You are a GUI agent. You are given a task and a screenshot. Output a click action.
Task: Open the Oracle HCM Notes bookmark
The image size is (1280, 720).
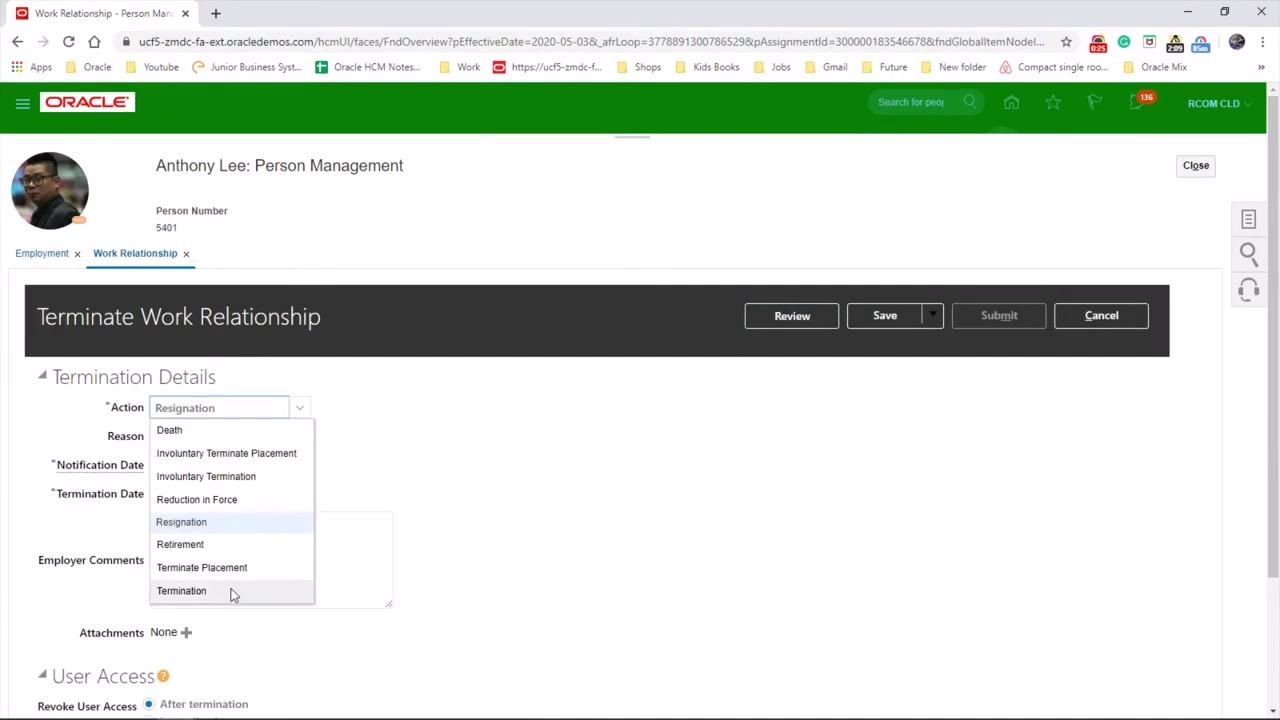coord(368,67)
